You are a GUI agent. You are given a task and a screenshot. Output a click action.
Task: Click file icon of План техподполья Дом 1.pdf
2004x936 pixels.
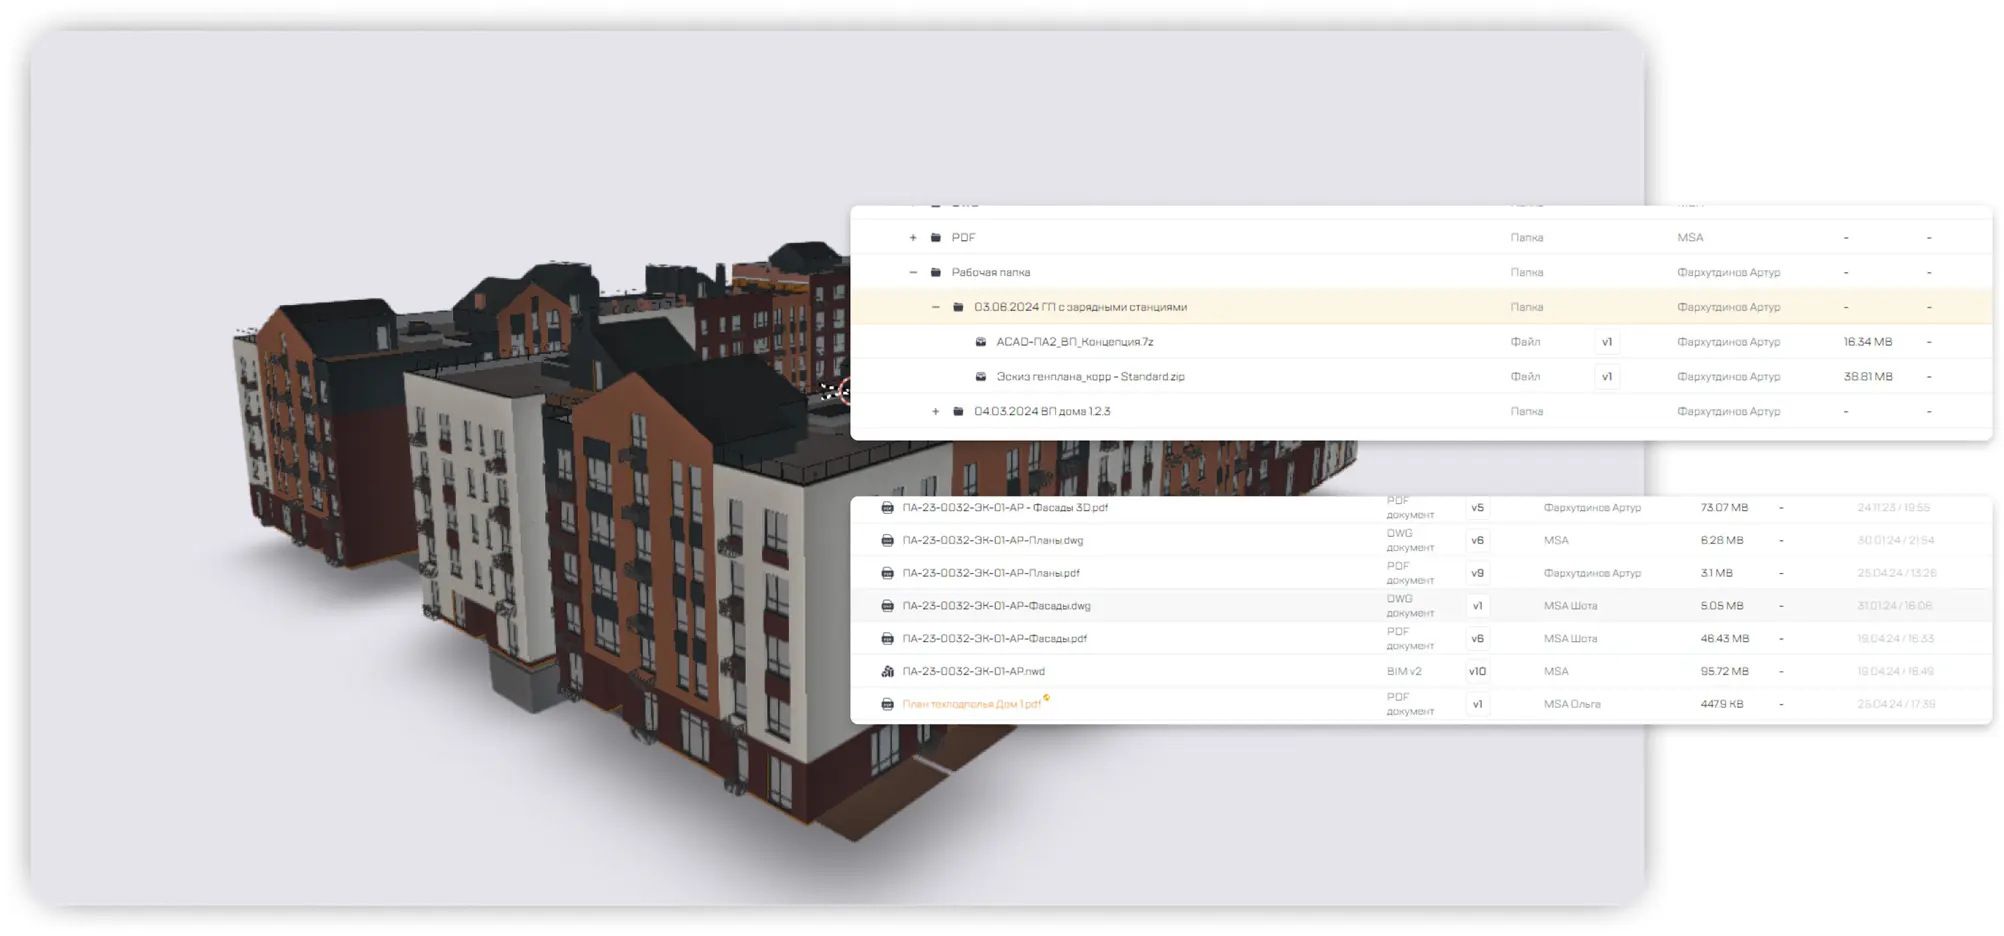[887, 705]
